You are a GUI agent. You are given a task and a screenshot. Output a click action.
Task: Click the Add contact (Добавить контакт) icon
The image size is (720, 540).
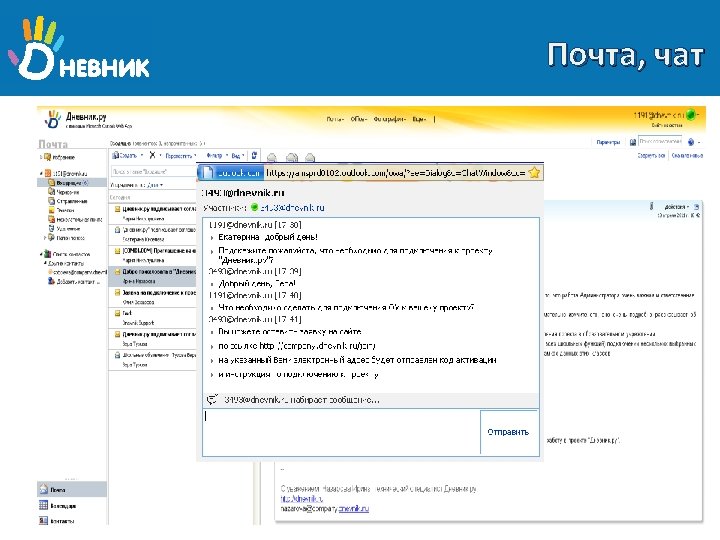coord(51,281)
